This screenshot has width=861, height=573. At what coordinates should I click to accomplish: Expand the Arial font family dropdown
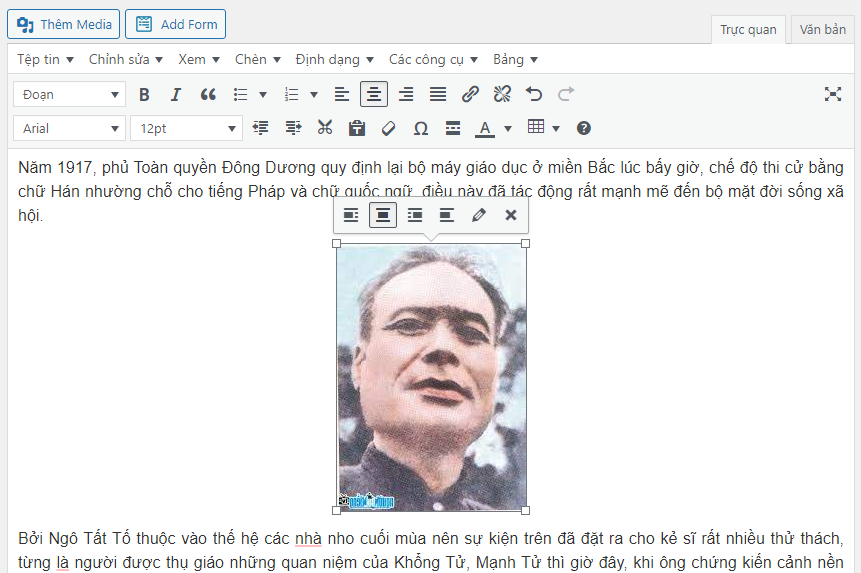68,128
